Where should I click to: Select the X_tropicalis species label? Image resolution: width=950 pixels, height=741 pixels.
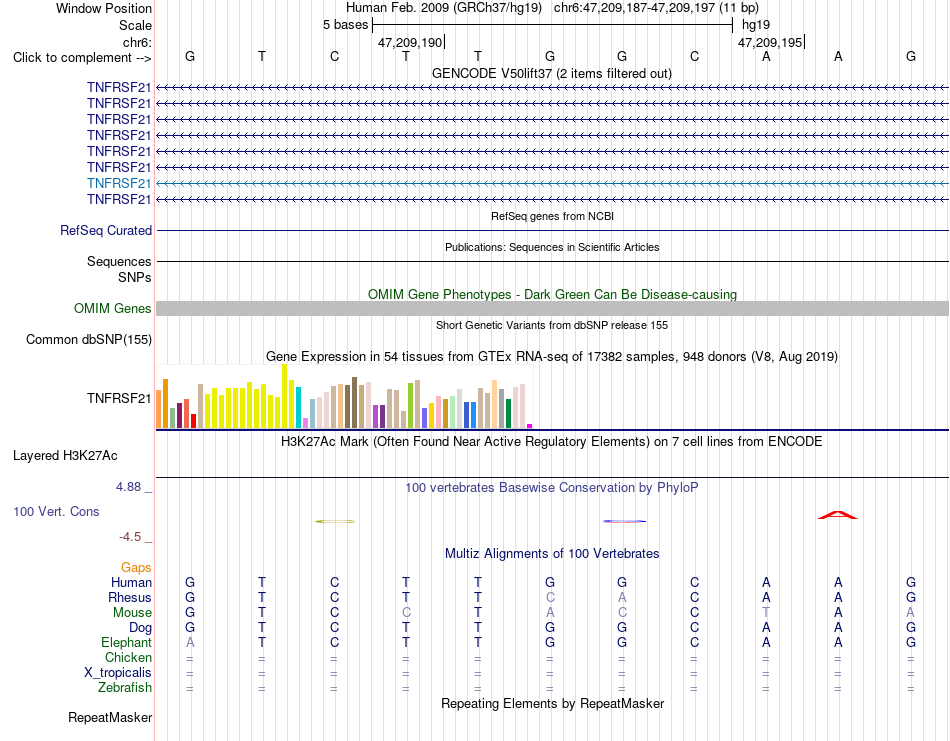118,673
